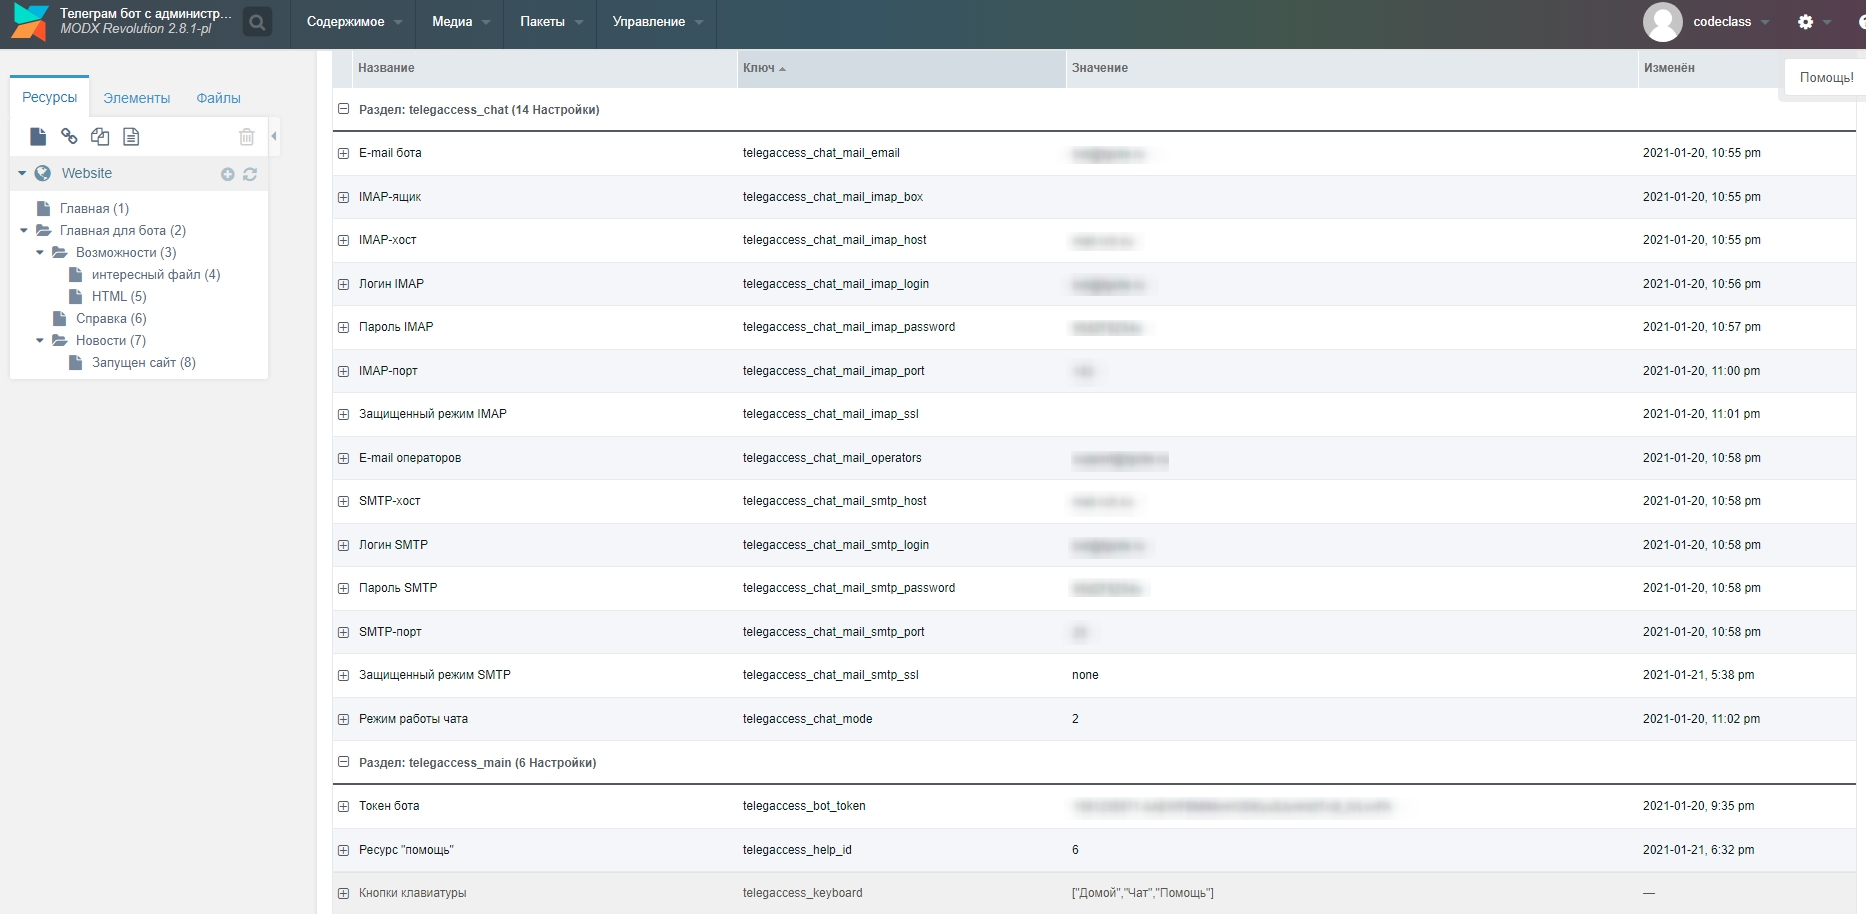Image resolution: width=1866 pixels, height=914 pixels.
Task: Open the Содержимое menu
Action: pos(354,22)
